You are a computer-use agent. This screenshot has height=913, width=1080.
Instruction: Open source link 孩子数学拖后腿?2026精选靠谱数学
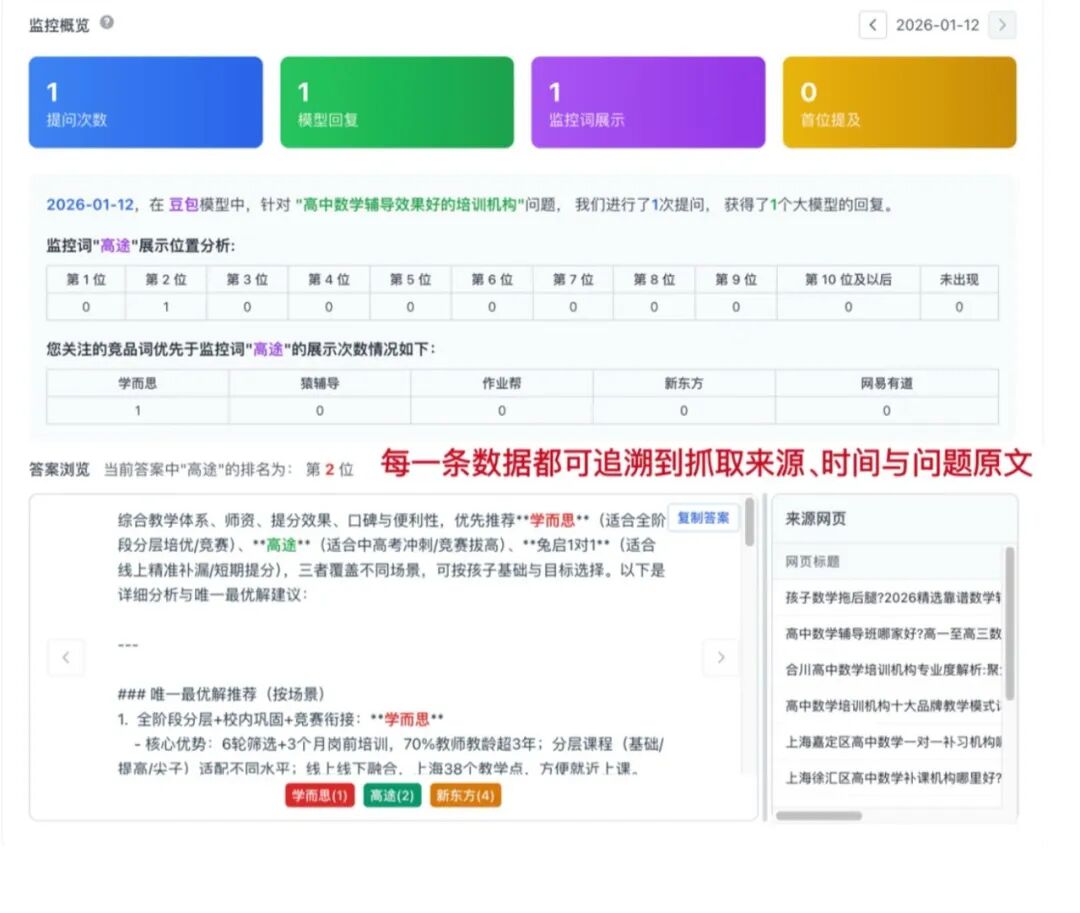893,598
